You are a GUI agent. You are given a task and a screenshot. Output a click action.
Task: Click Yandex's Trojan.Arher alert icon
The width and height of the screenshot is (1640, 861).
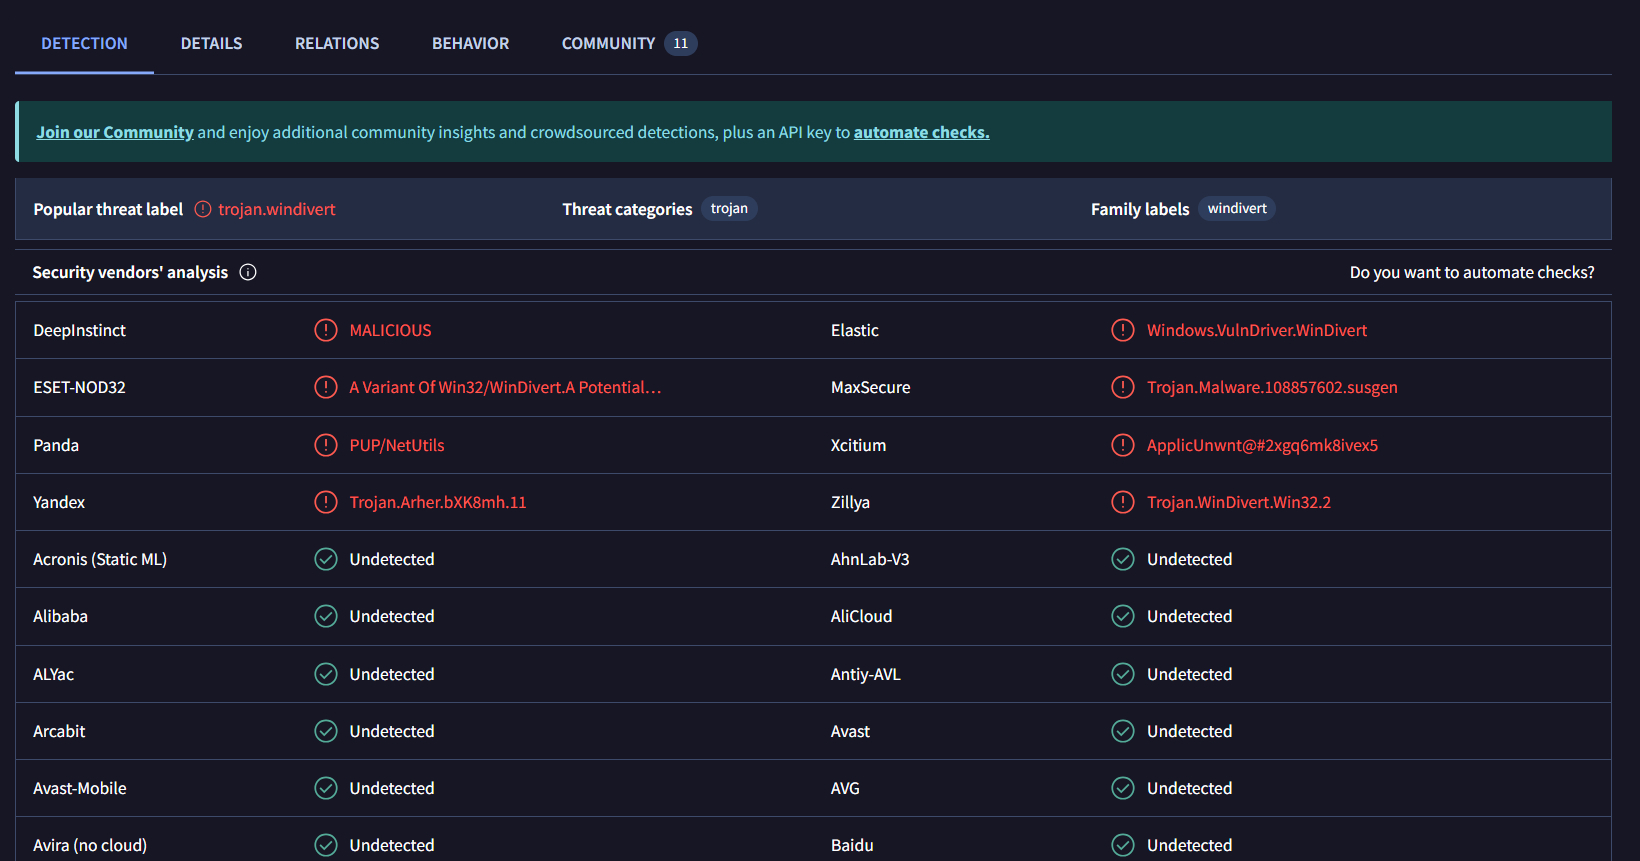(326, 502)
